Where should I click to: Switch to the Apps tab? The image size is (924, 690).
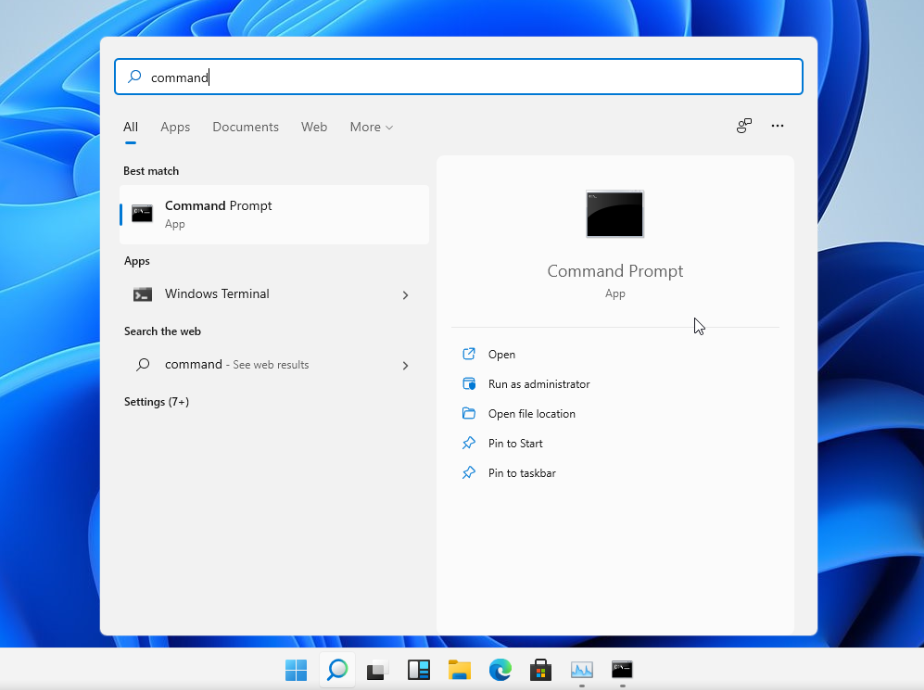click(x=175, y=127)
